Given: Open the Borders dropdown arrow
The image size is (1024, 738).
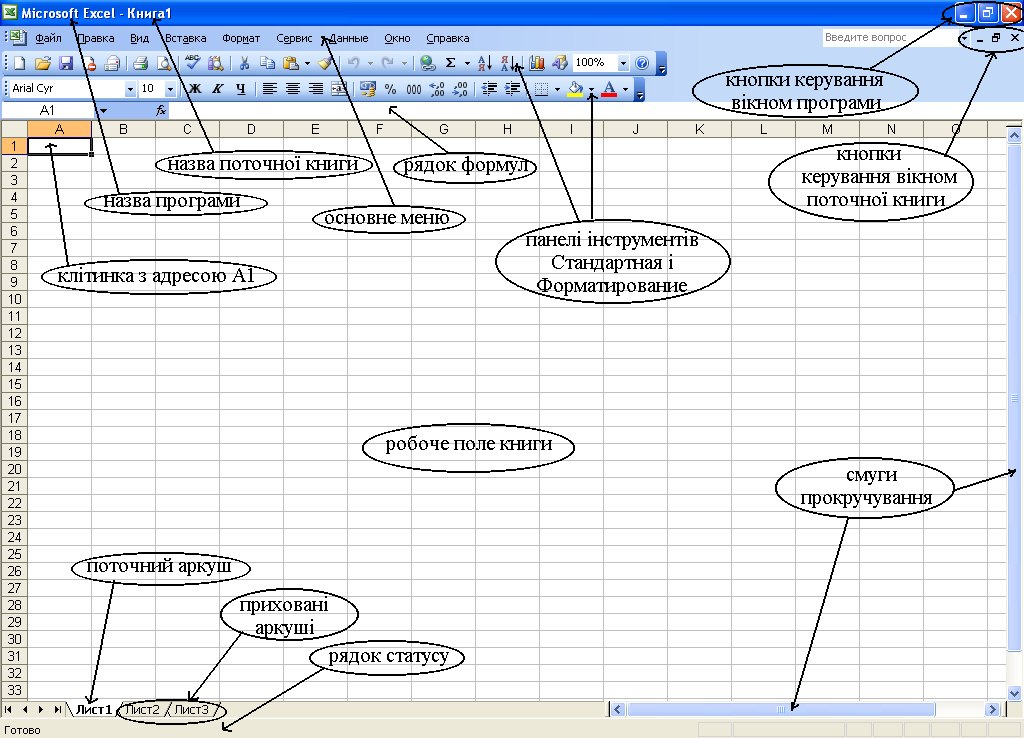Looking at the screenshot, I should pos(557,89).
